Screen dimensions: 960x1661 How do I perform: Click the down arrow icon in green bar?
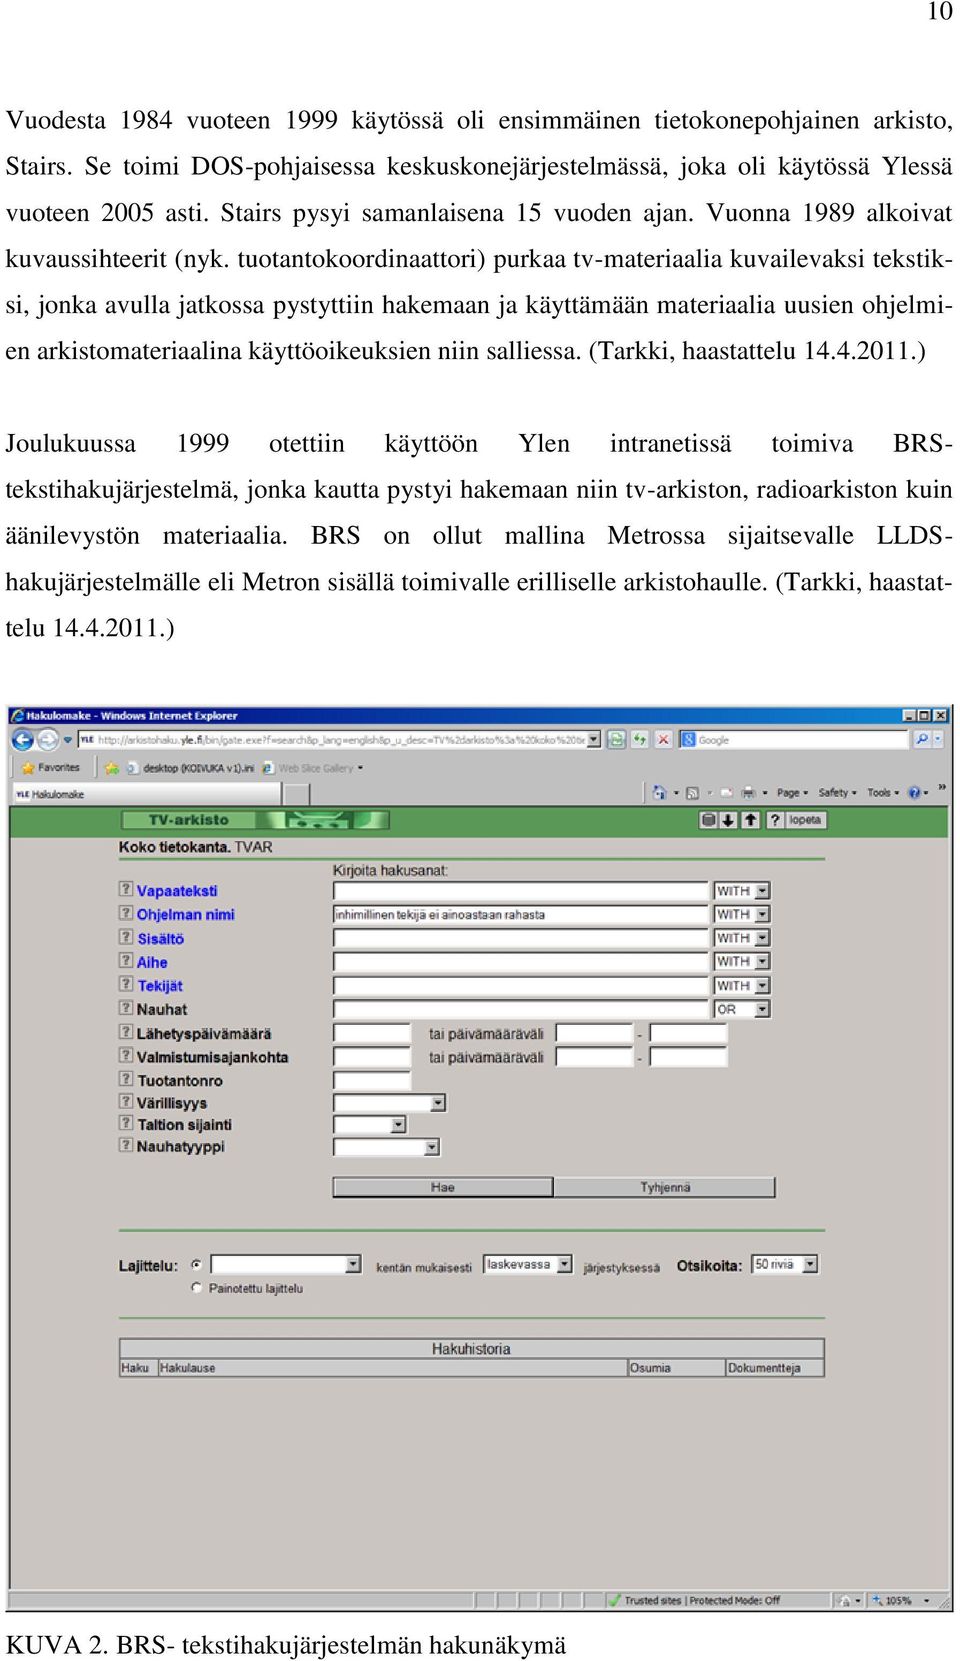[728, 820]
